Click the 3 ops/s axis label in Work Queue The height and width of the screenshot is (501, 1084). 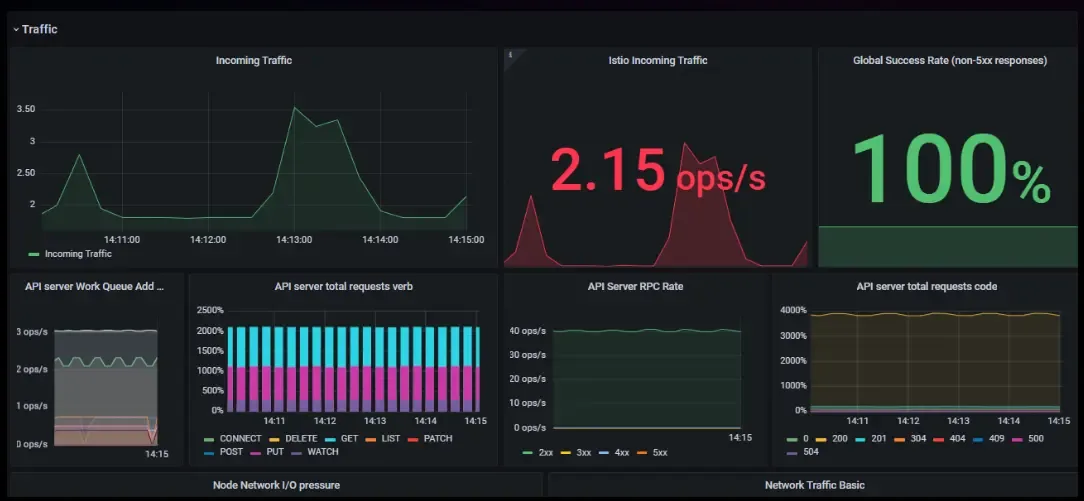pos(32,332)
